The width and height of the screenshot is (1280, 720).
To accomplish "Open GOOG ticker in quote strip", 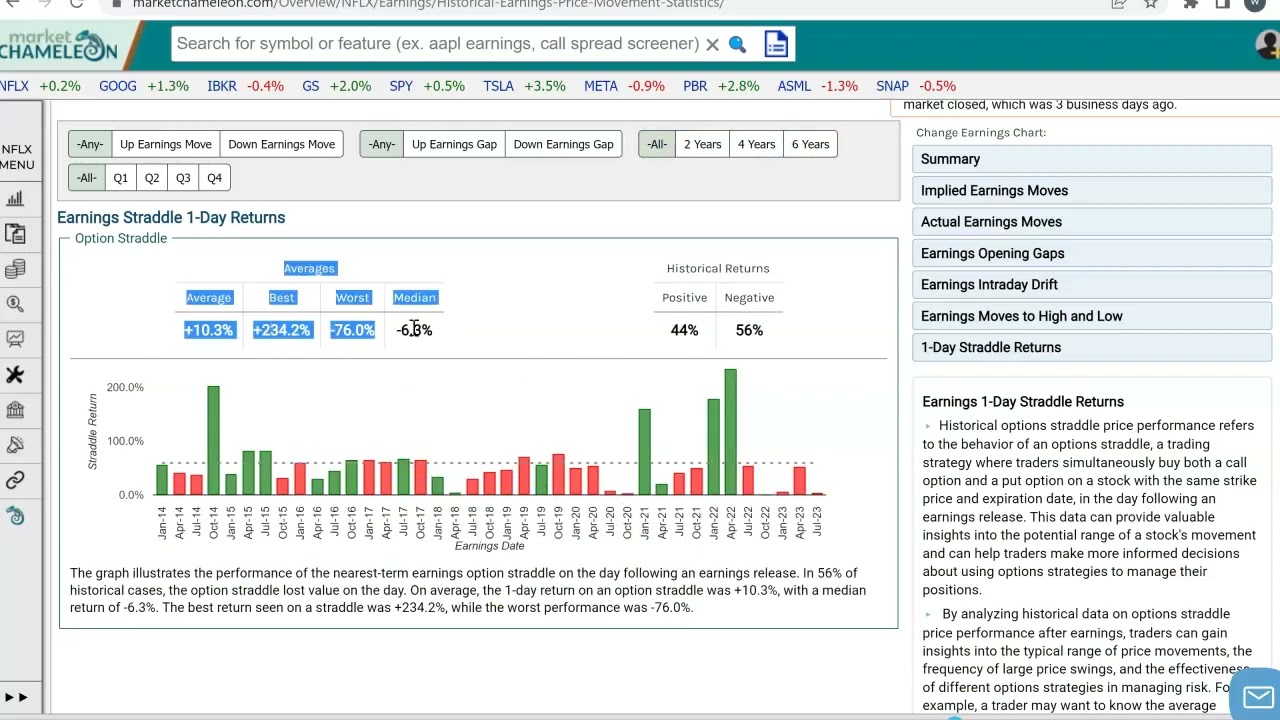I will point(118,86).
